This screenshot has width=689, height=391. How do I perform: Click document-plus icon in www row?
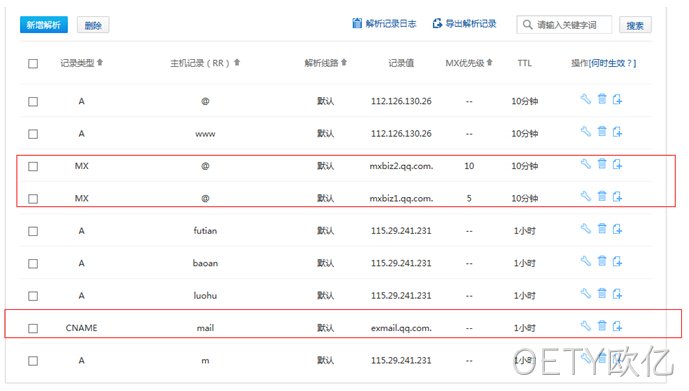coord(617,132)
